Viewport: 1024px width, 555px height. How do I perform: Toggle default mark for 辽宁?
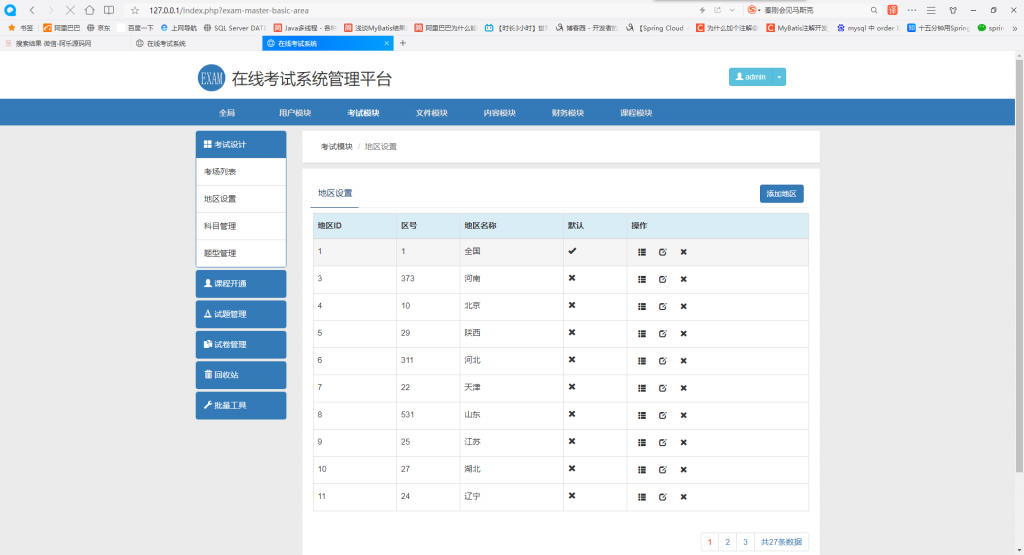(x=572, y=496)
